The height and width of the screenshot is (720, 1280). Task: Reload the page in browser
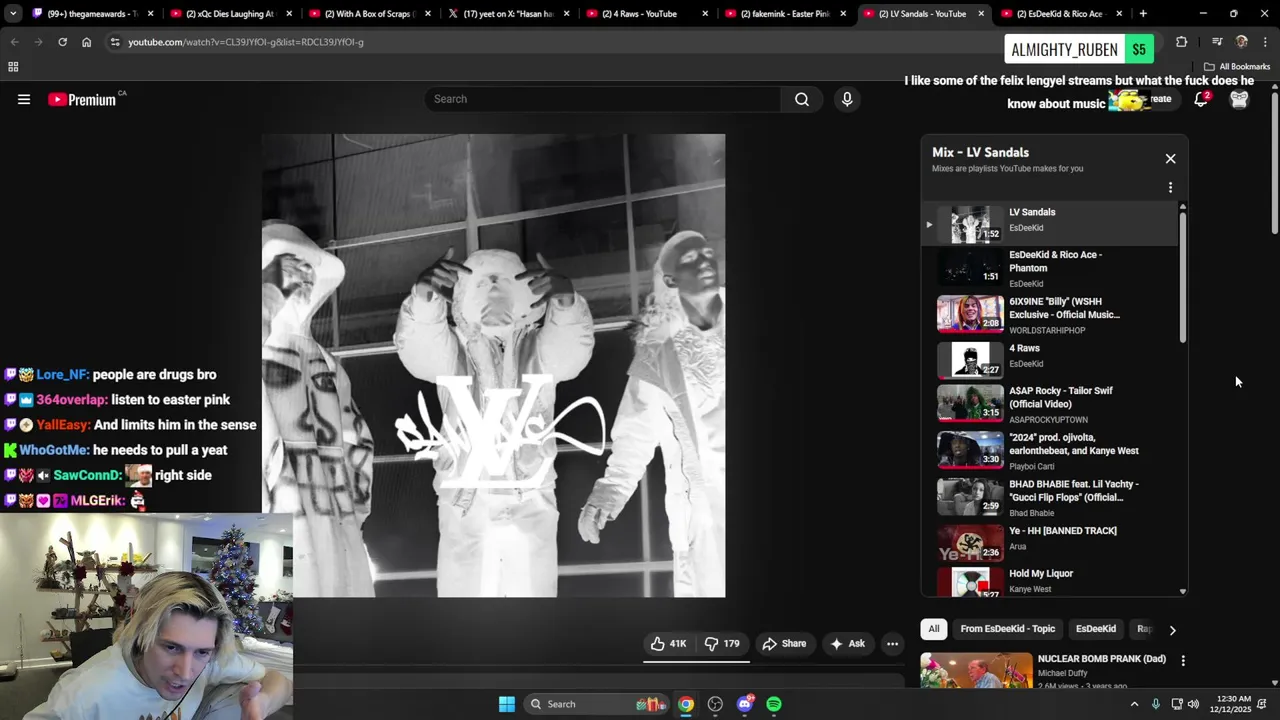(x=62, y=42)
